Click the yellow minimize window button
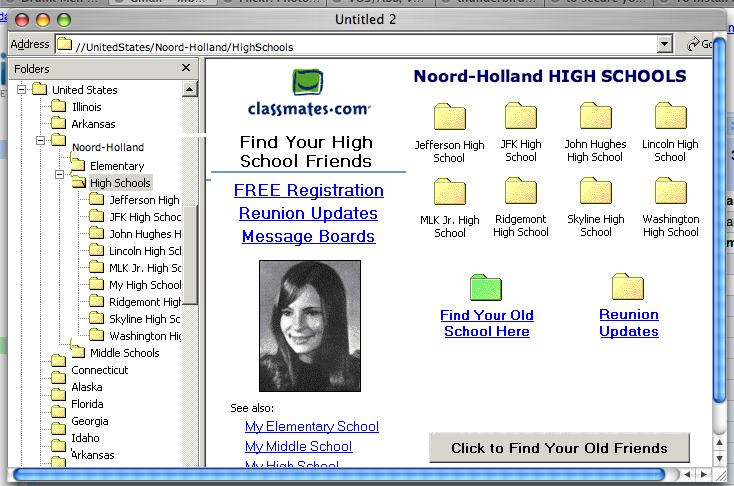The image size is (734, 486). click(x=43, y=20)
